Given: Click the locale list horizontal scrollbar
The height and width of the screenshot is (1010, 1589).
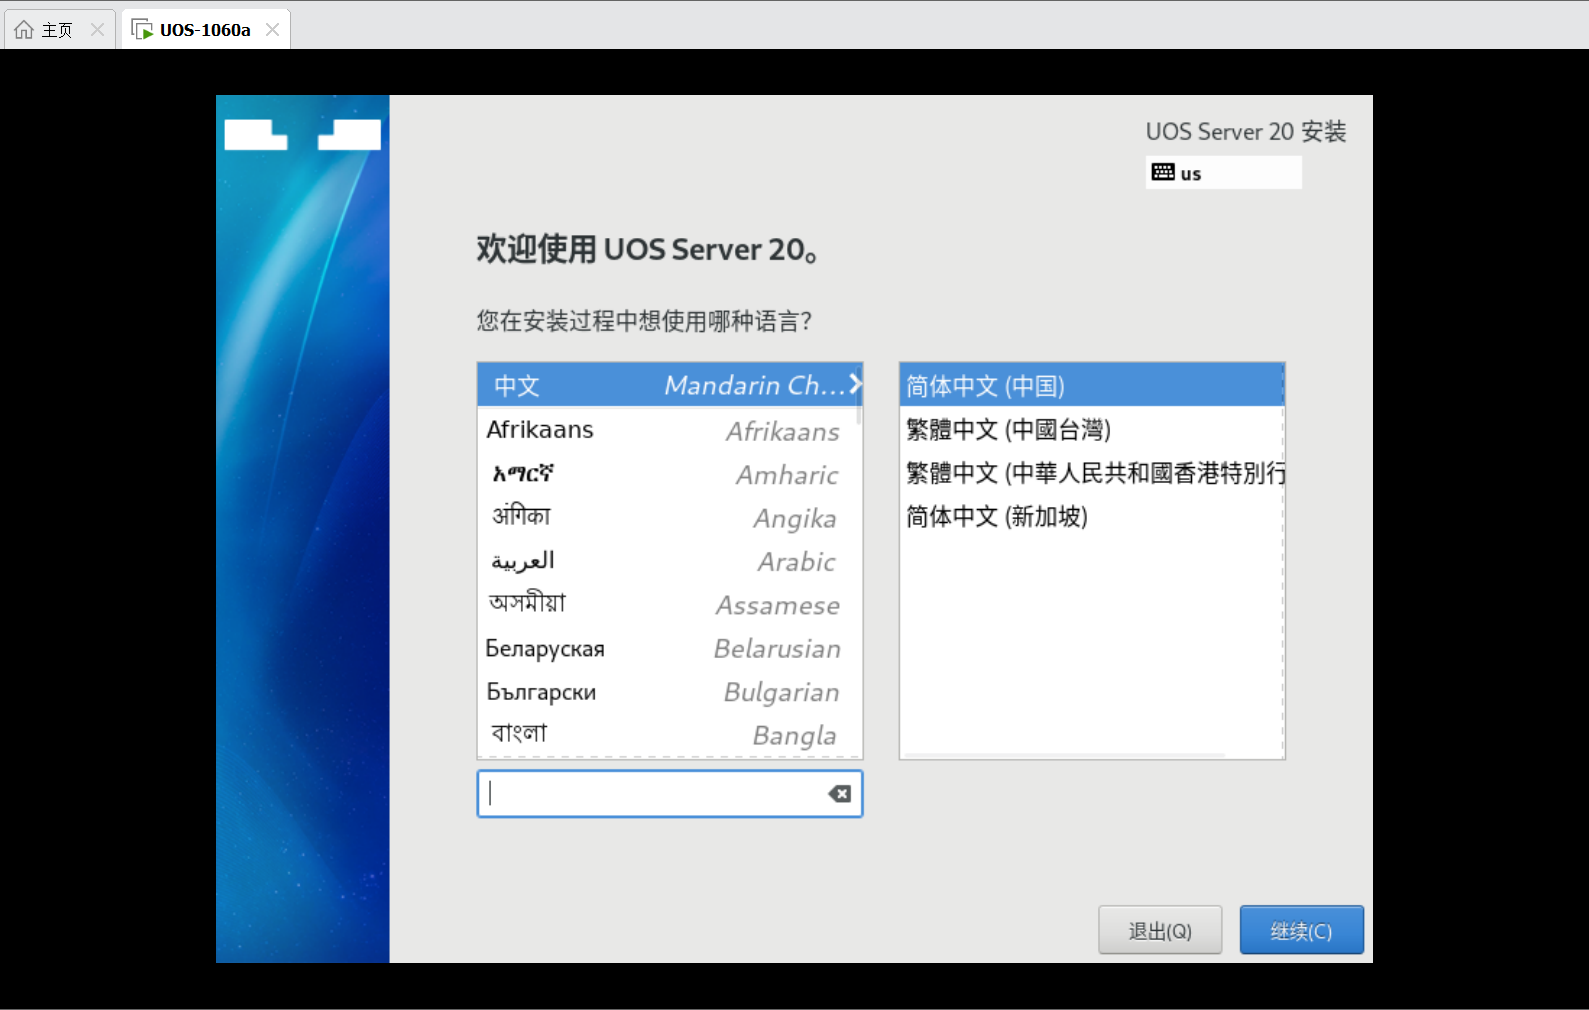Looking at the screenshot, I should point(1064,755).
